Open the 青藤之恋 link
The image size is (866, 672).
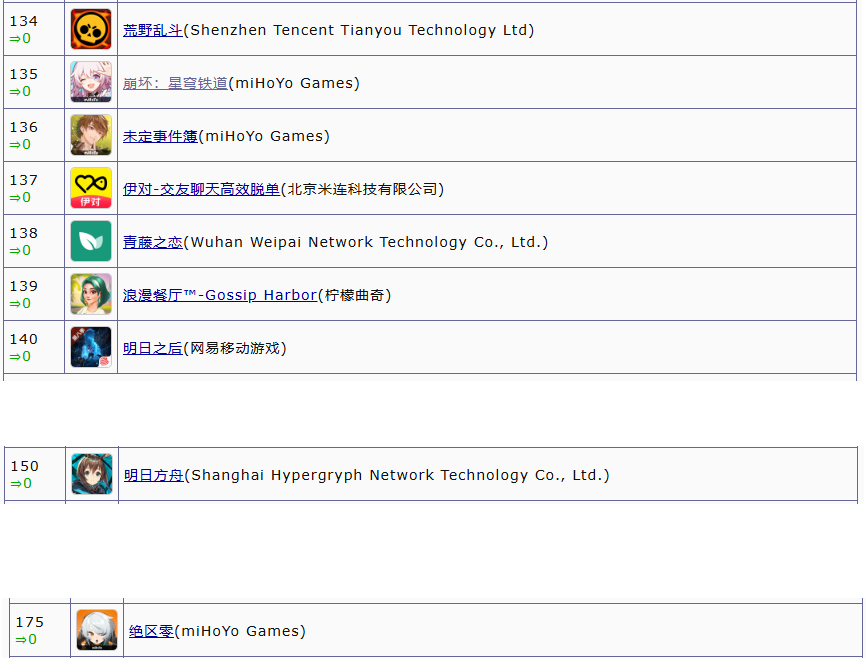[x=152, y=242]
